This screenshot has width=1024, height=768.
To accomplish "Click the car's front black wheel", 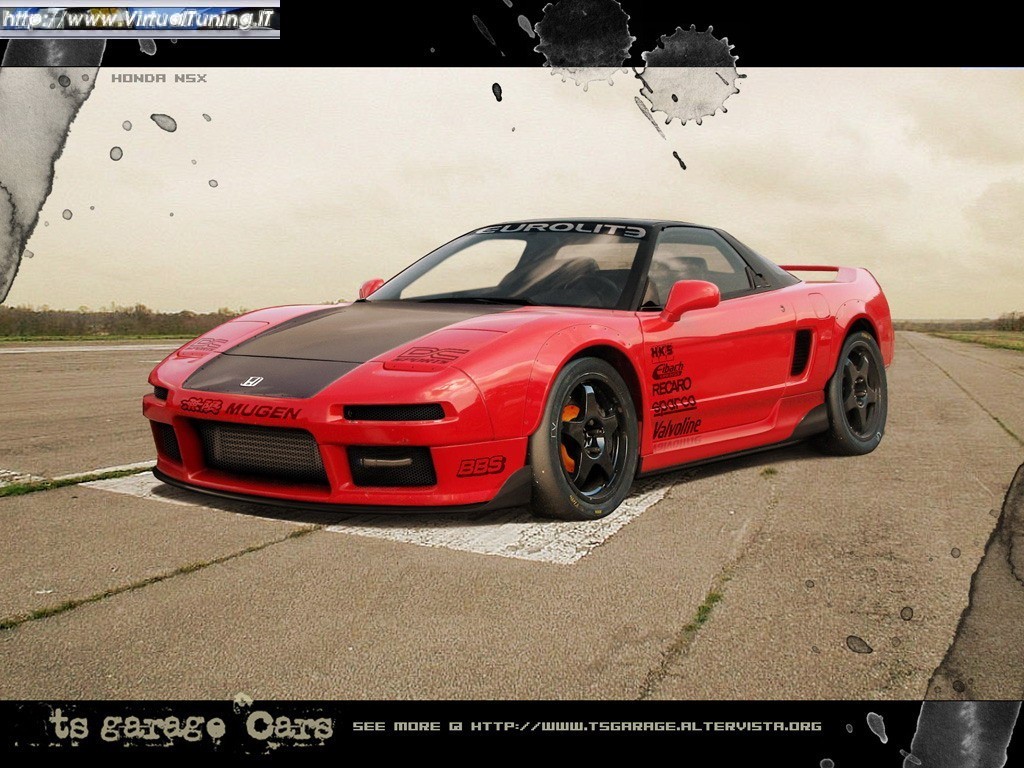I will click(x=583, y=438).
